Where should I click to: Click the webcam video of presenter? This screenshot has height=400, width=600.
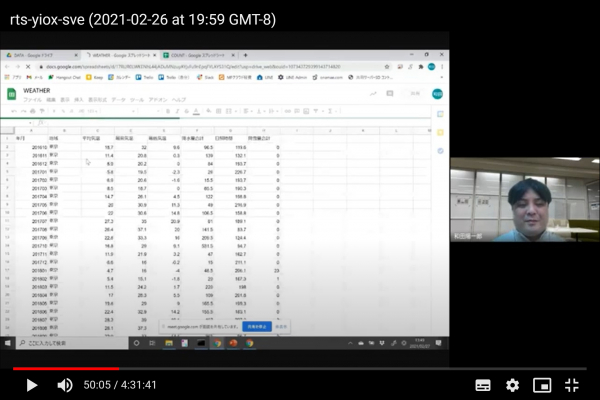click(x=525, y=200)
